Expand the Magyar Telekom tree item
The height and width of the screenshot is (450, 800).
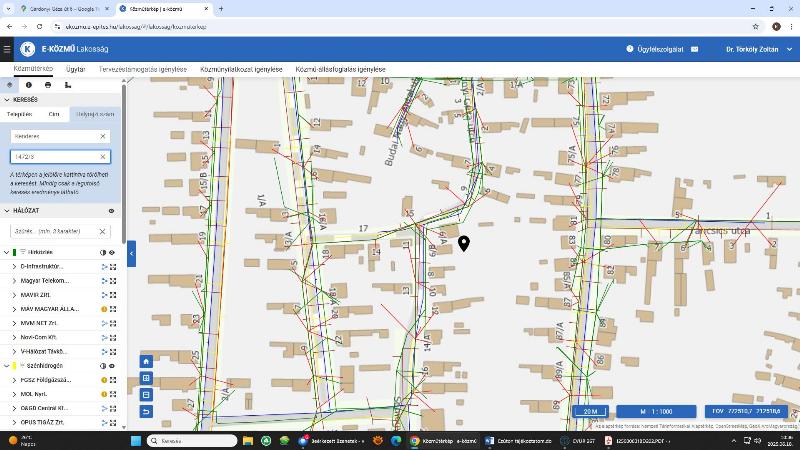click(x=15, y=281)
